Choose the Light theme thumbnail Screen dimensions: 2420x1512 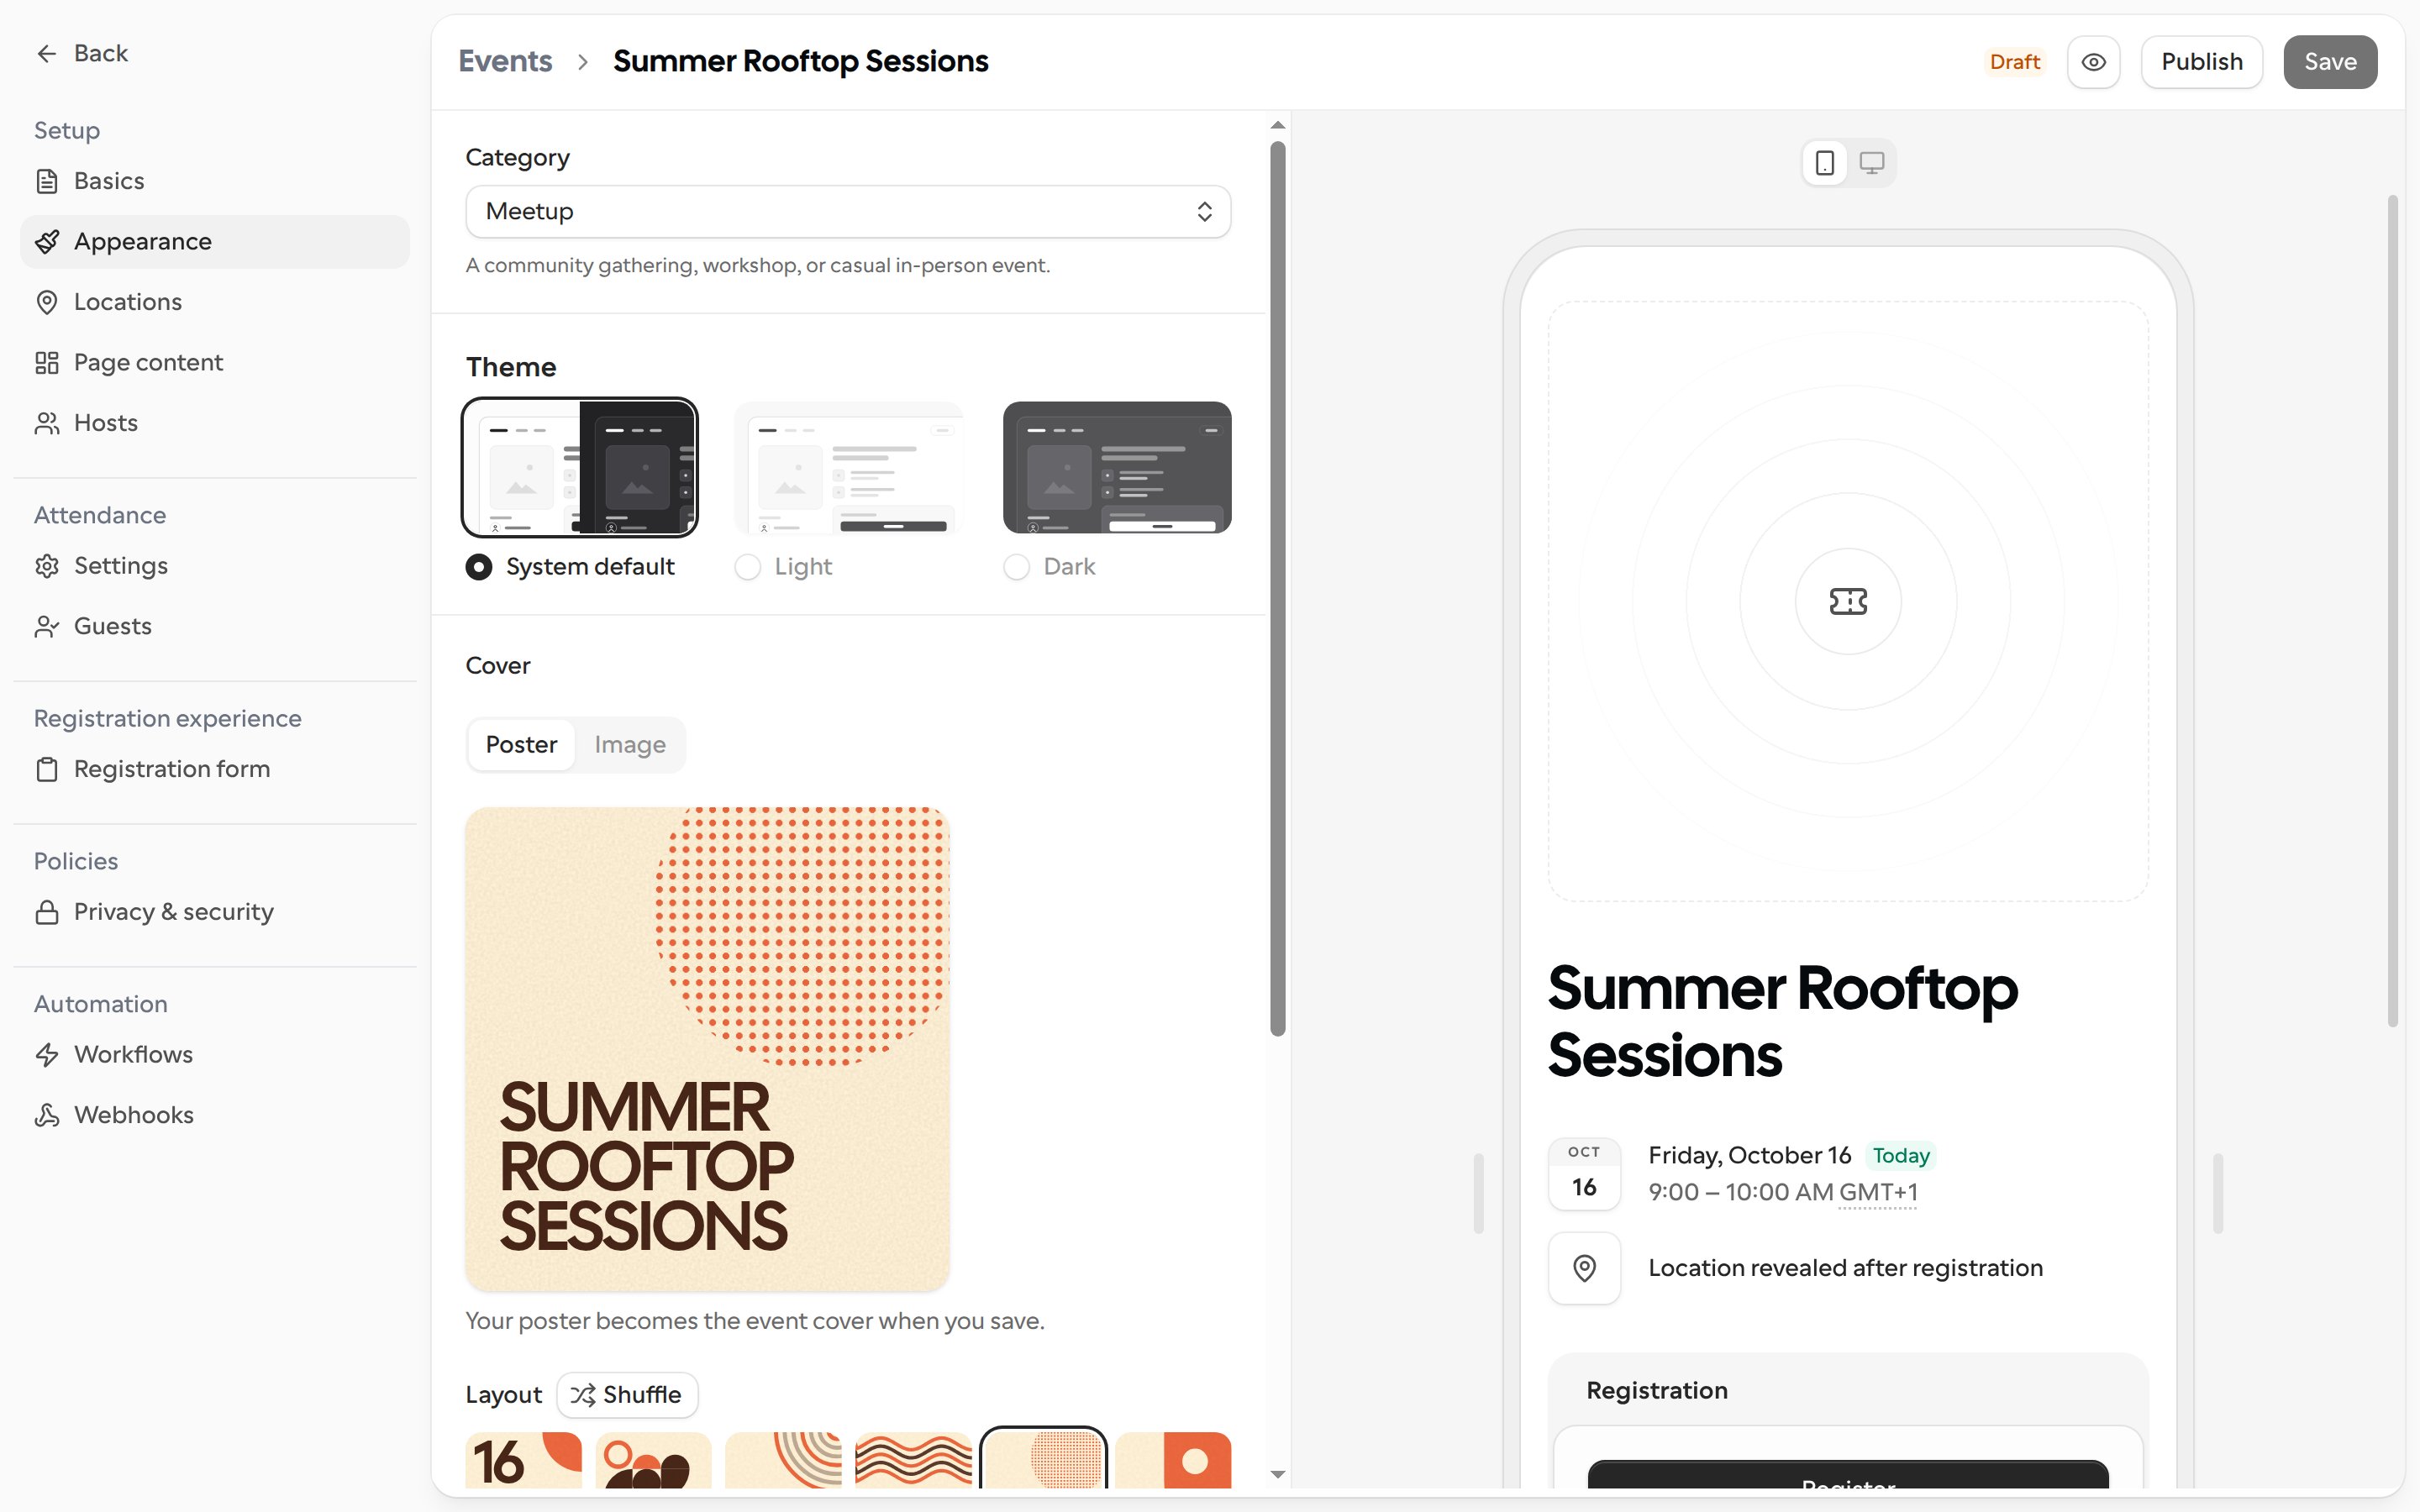[x=848, y=467]
